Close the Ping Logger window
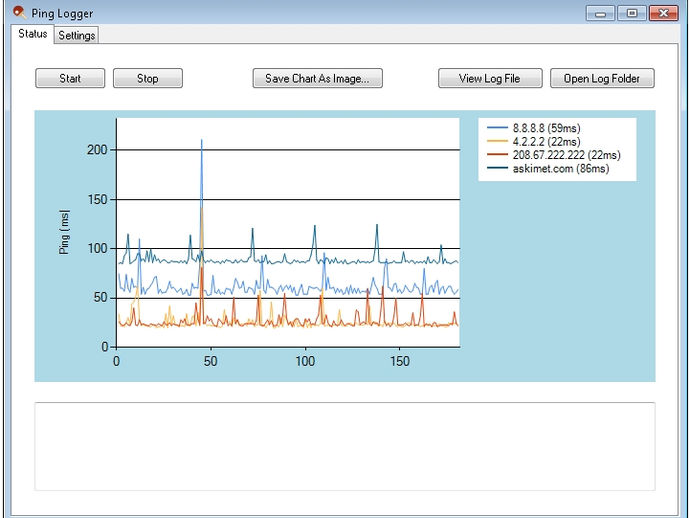Viewport: 690px width, 518px height. click(x=664, y=14)
